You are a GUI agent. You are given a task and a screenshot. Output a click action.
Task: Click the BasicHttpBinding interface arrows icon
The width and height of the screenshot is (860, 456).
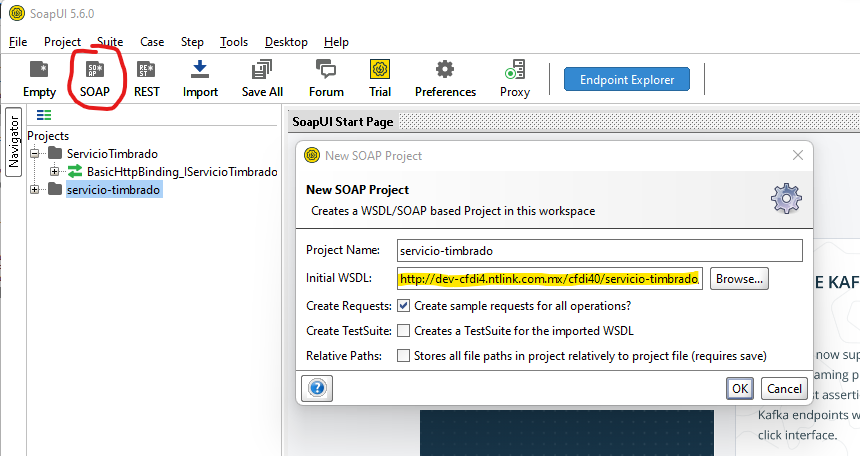[75, 171]
